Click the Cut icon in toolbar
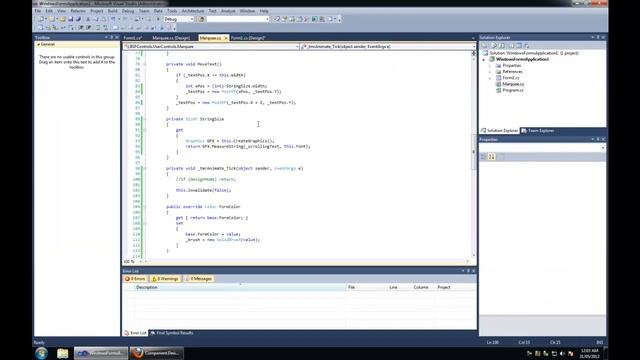The width and height of the screenshot is (640, 360). [88, 19]
